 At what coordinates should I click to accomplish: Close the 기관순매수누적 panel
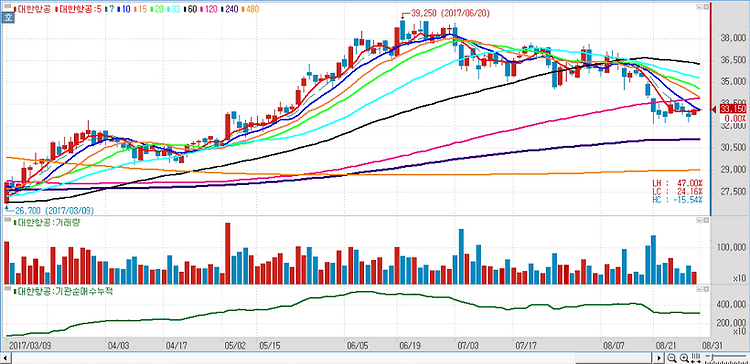click(705, 289)
